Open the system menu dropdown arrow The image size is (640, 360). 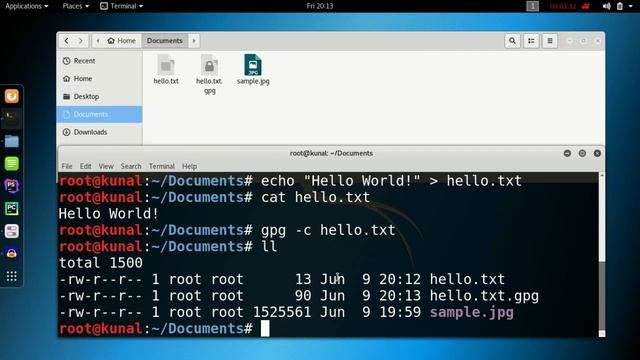[631, 6]
